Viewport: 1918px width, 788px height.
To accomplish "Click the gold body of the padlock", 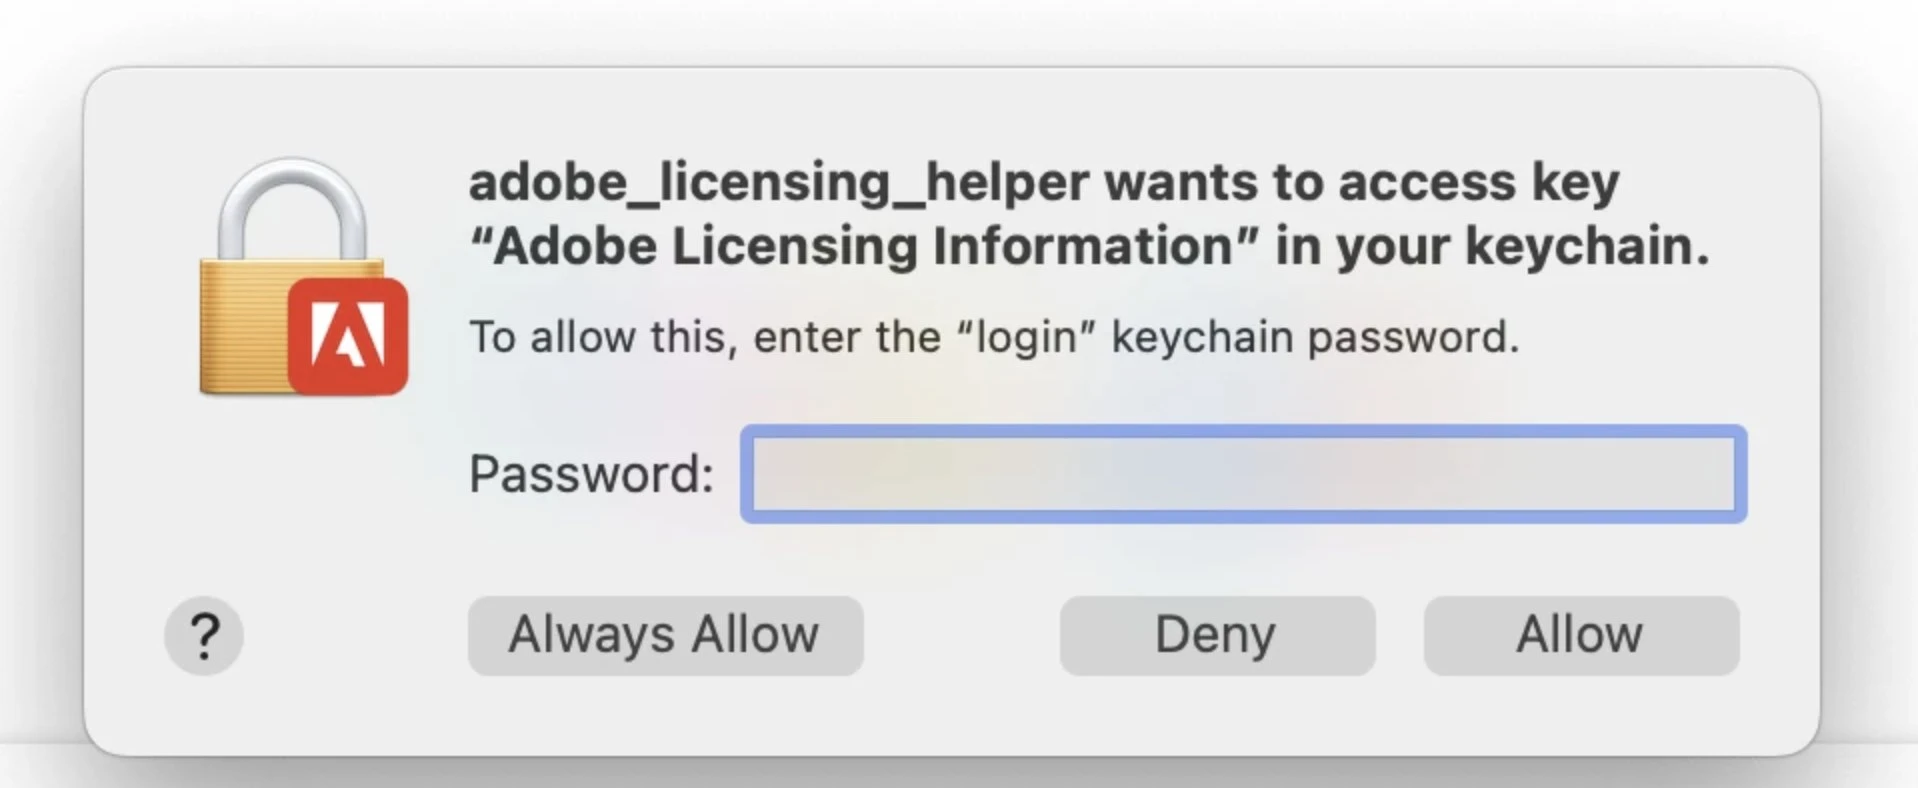I will [x=245, y=327].
